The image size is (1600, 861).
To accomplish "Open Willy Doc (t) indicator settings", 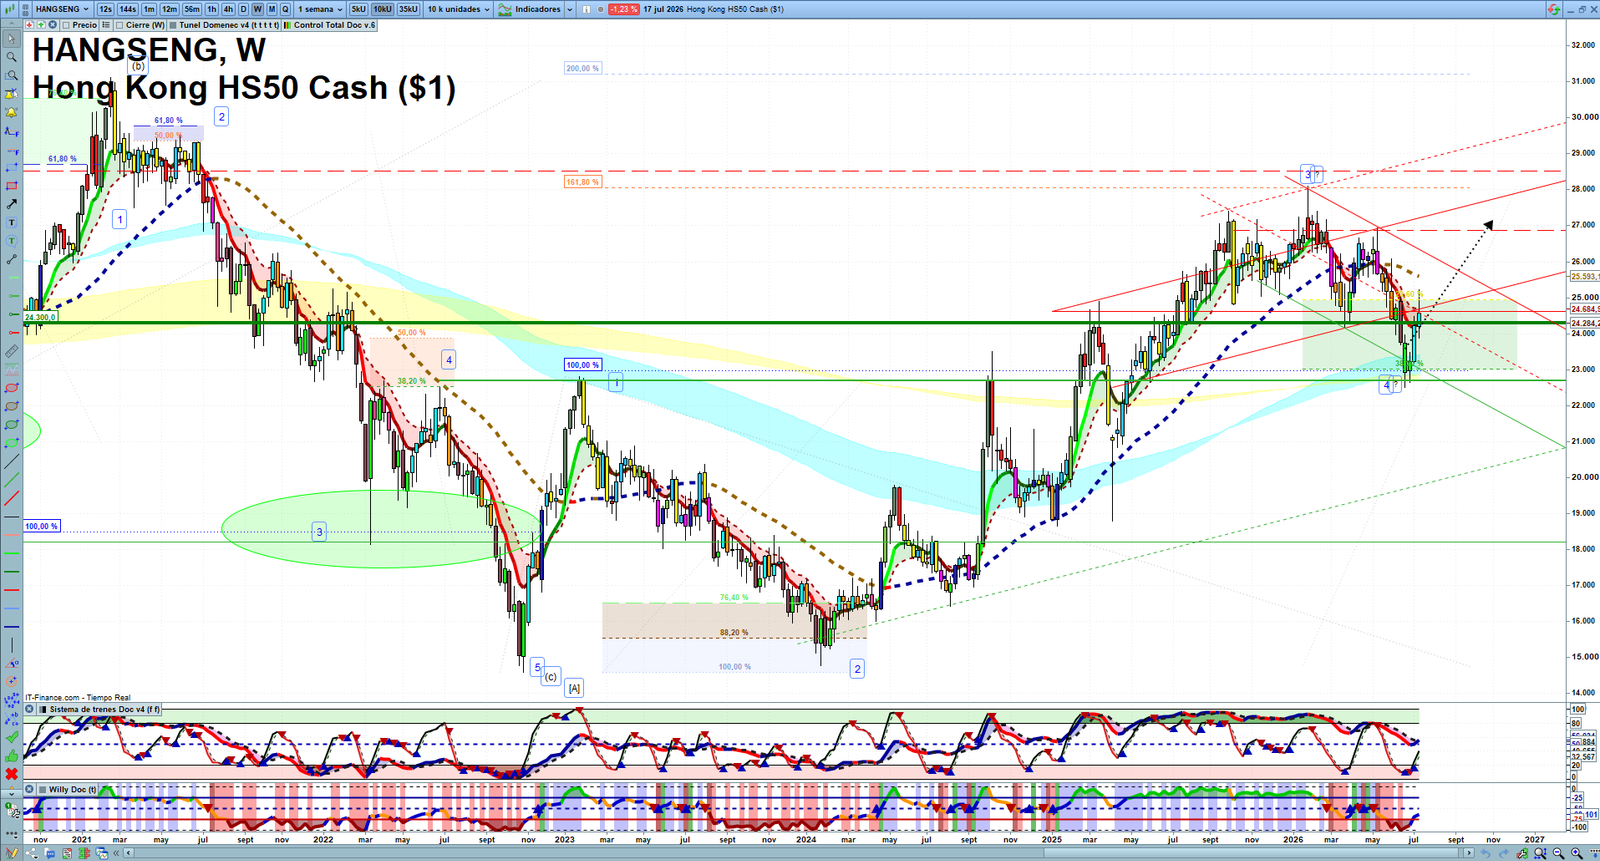I will pos(67,789).
